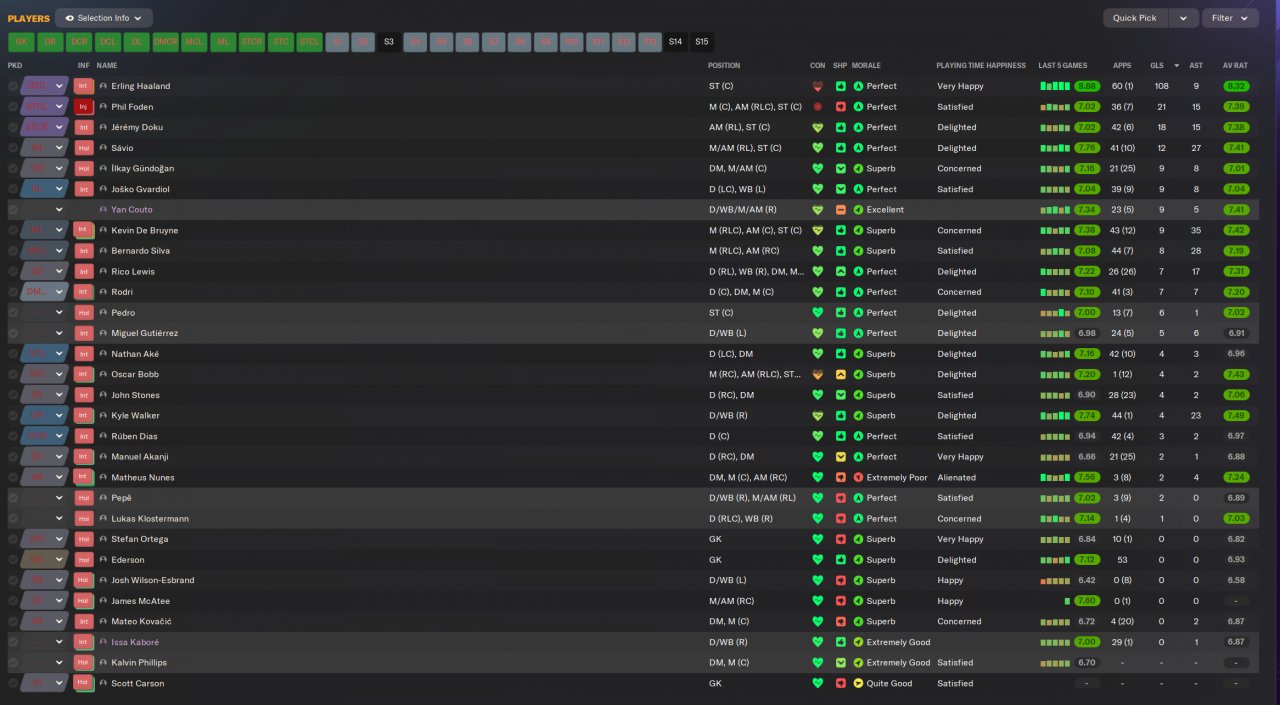This screenshot has width=1280, height=705.
Task: Open the Selection Info dropdown
Action: click(x=104, y=18)
